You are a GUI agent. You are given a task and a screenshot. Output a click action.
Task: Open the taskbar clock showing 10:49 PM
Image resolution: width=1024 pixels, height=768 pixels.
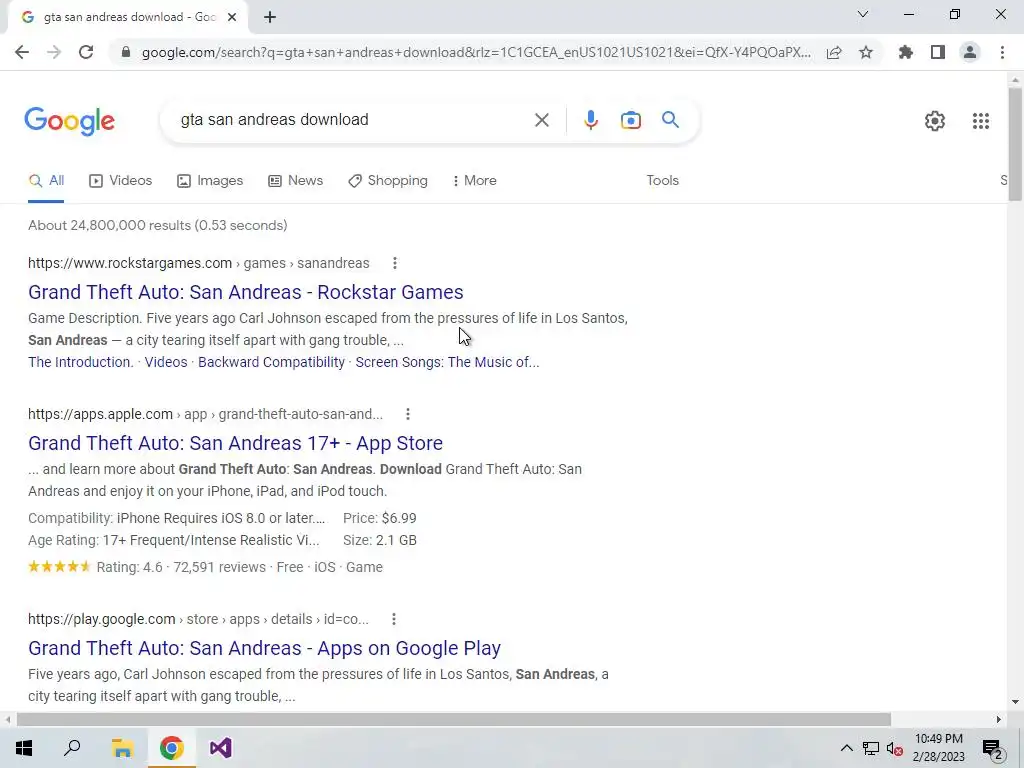pos(938,748)
